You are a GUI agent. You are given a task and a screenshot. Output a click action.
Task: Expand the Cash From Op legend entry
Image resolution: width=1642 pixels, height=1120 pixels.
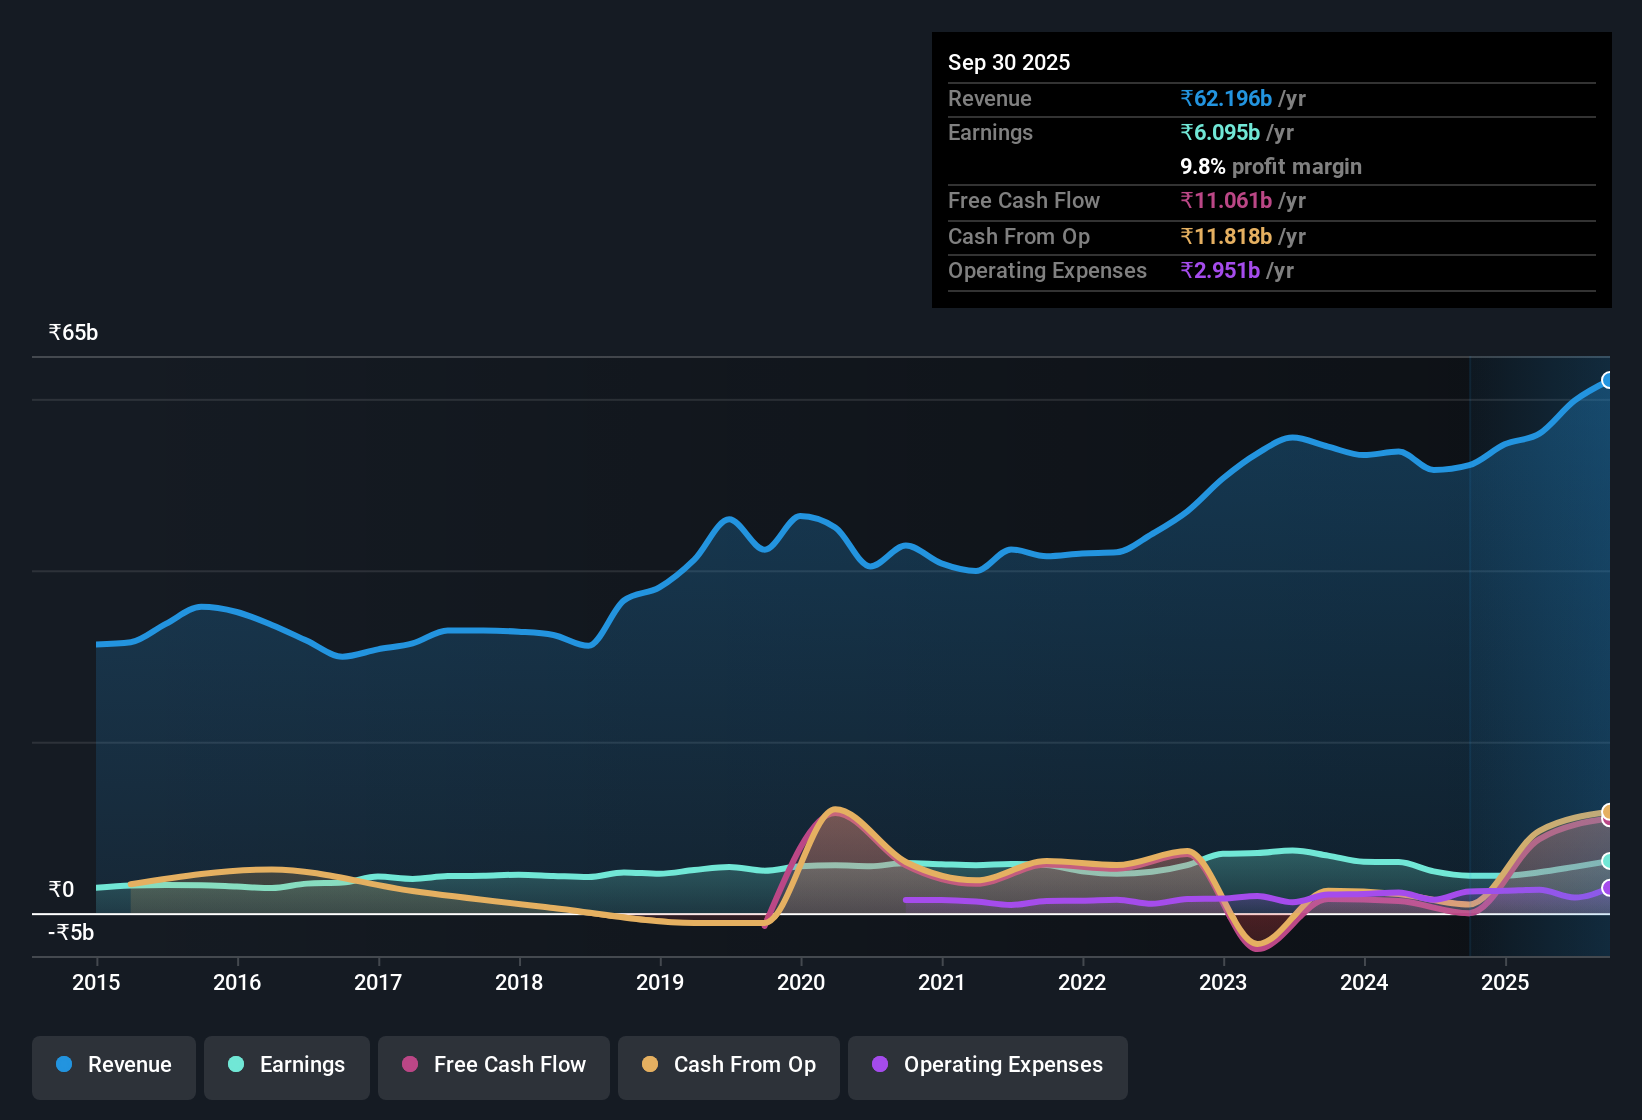tap(728, 1065)
